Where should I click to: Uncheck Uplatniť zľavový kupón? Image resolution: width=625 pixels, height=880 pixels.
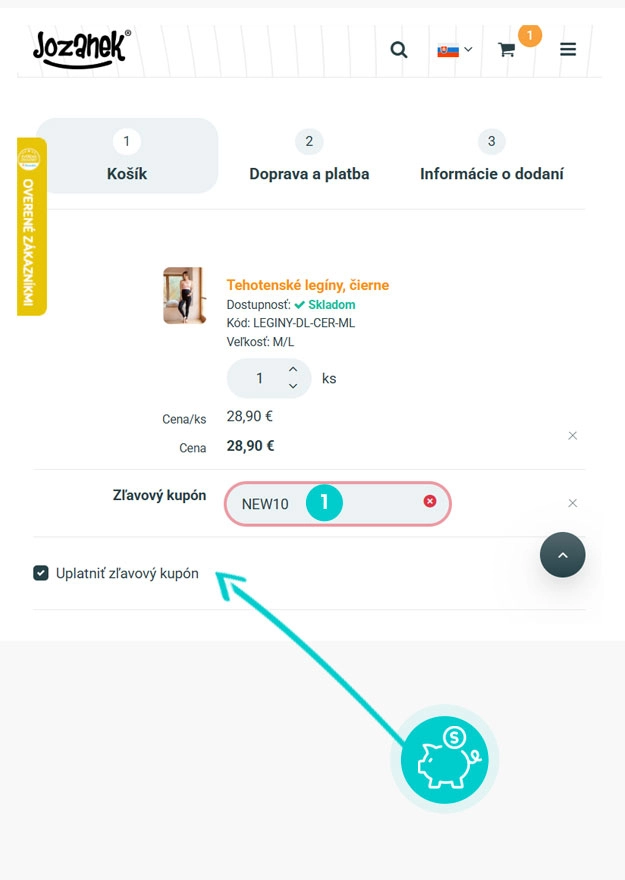41,574
